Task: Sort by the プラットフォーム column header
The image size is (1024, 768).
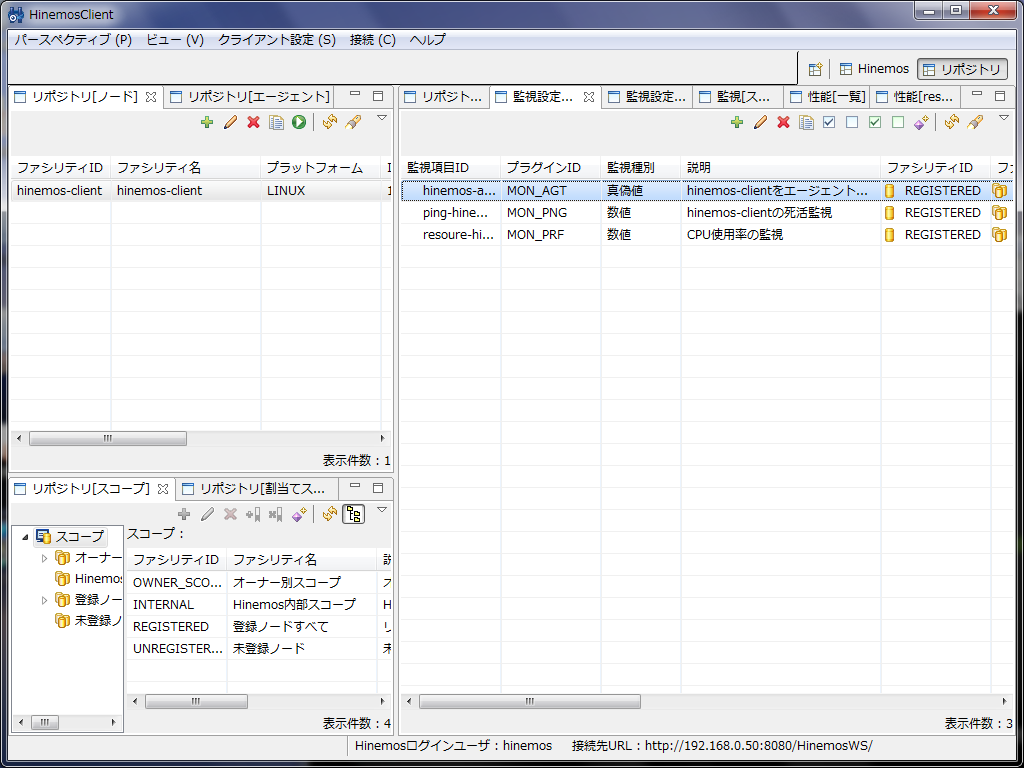Action: [321, 168]
